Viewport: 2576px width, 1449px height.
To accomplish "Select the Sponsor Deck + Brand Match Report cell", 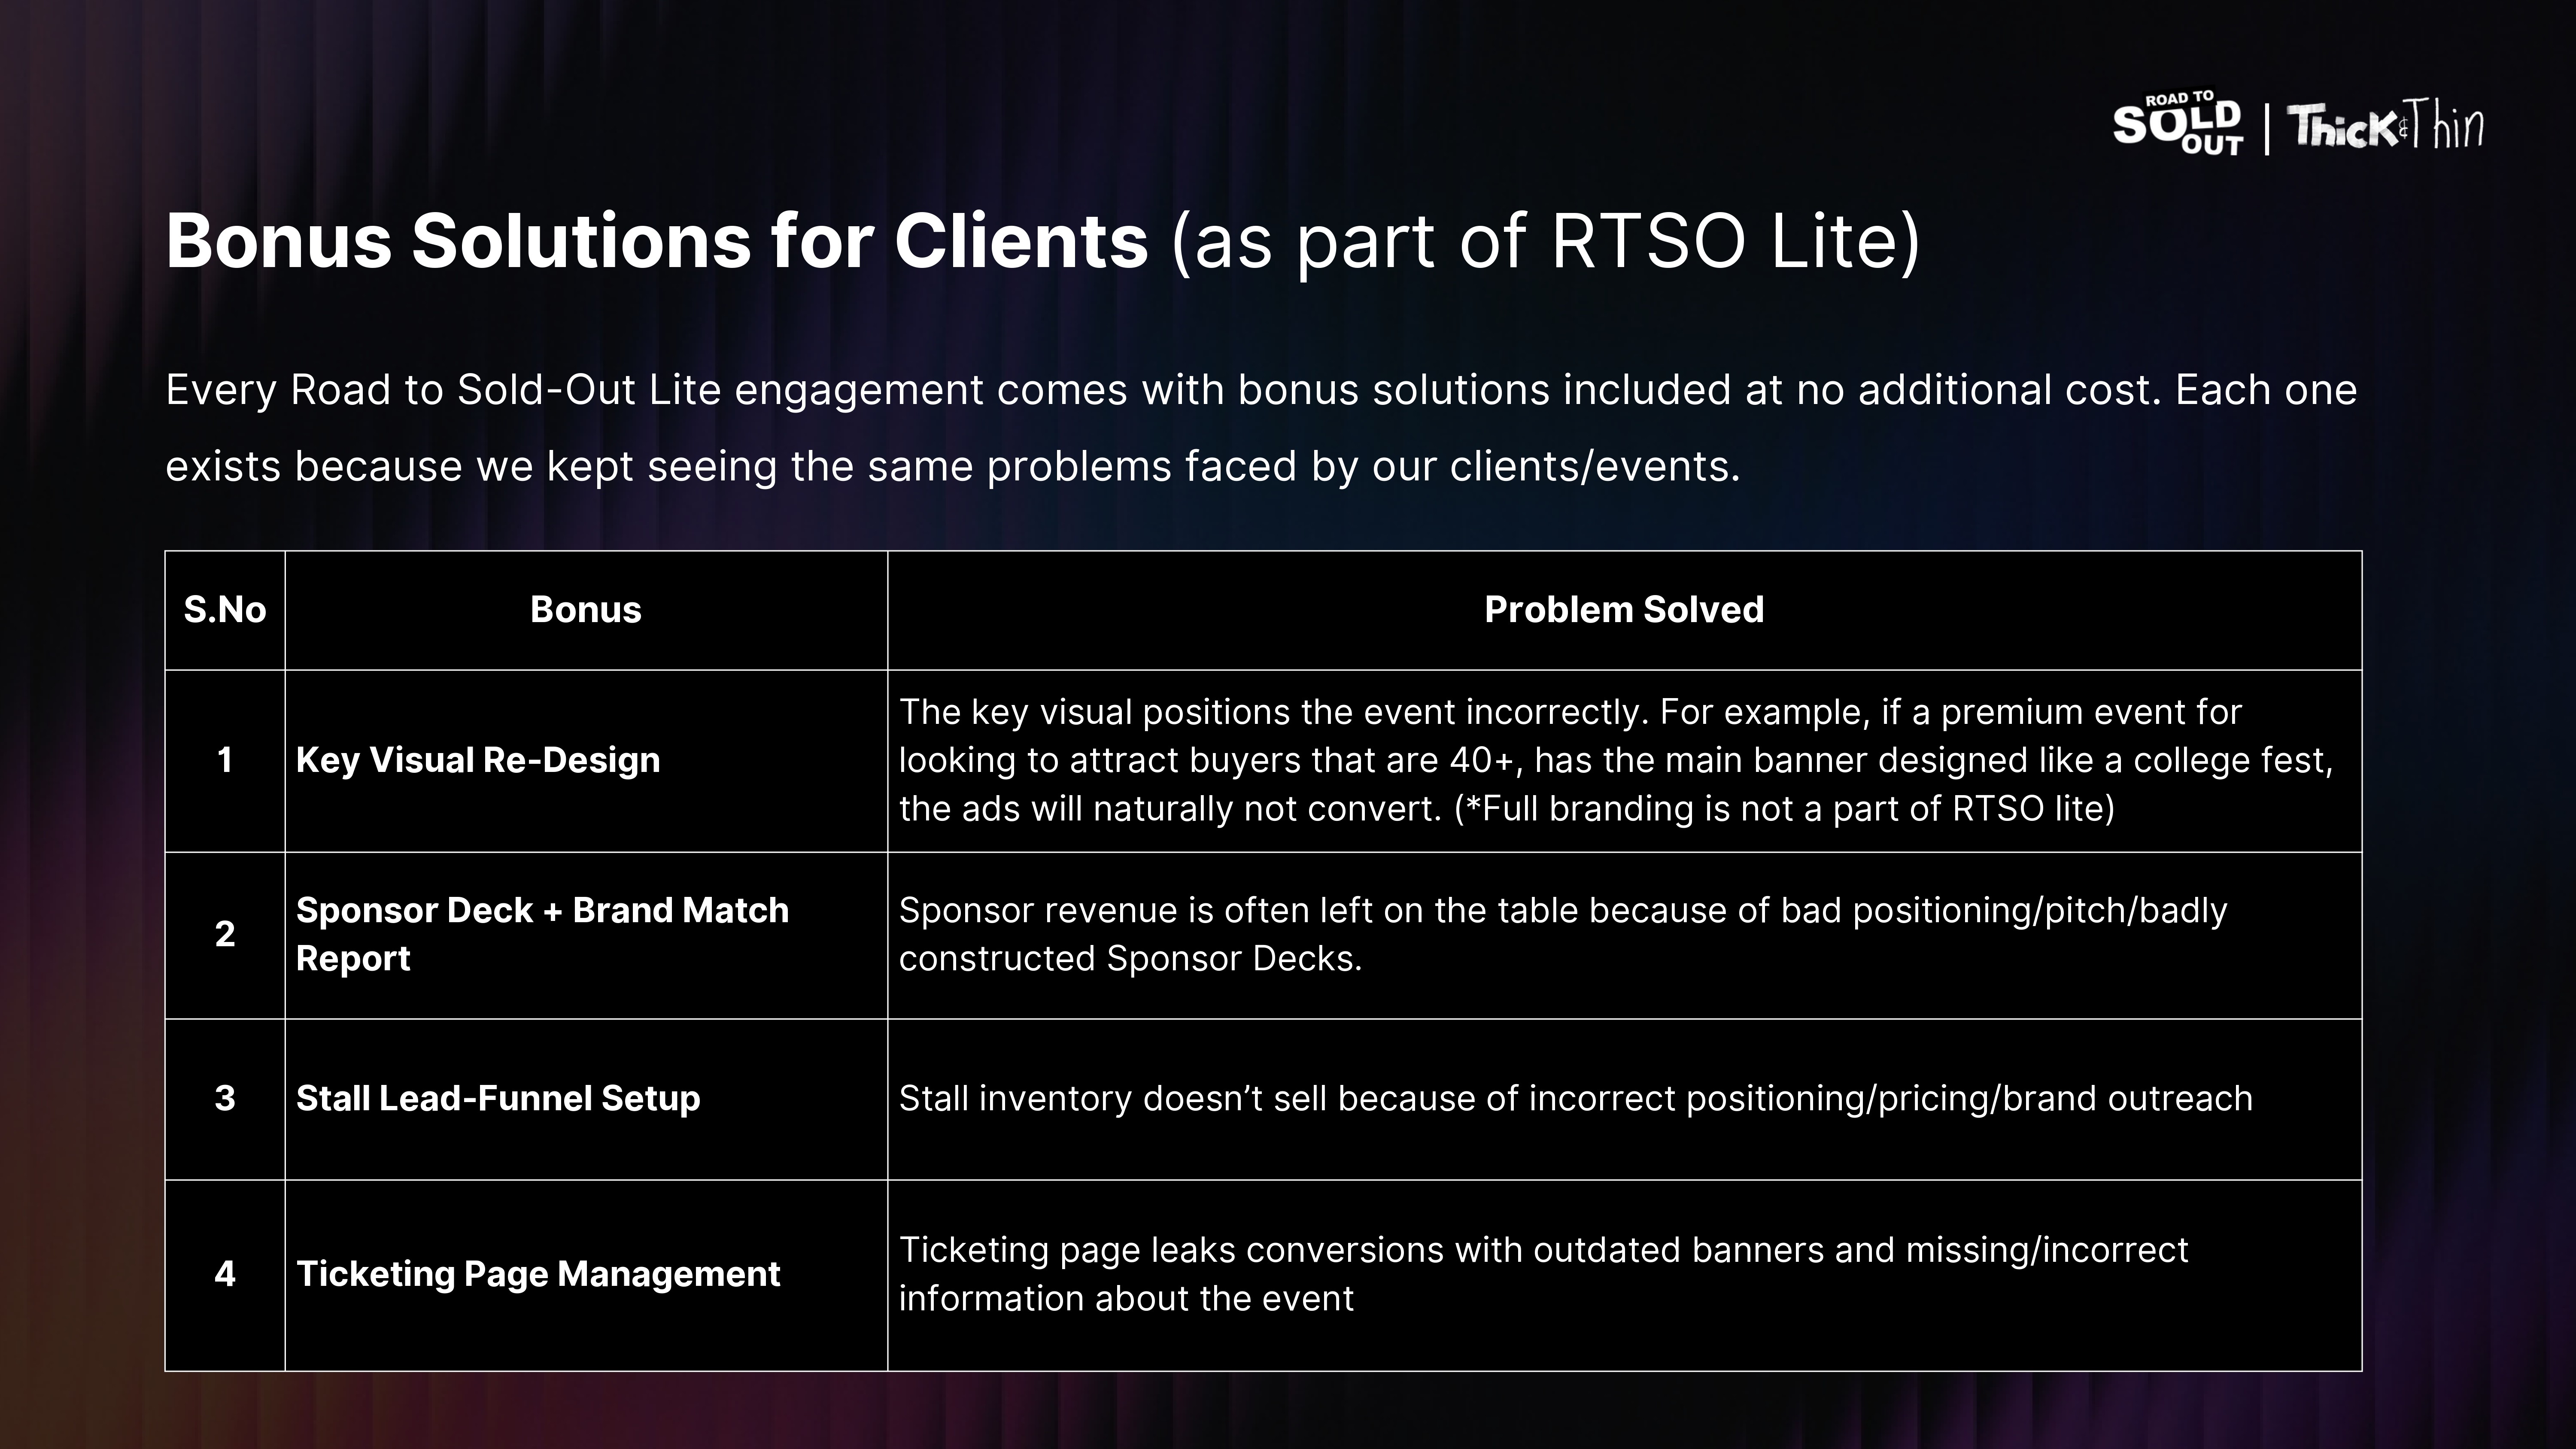I will (542, 934).
